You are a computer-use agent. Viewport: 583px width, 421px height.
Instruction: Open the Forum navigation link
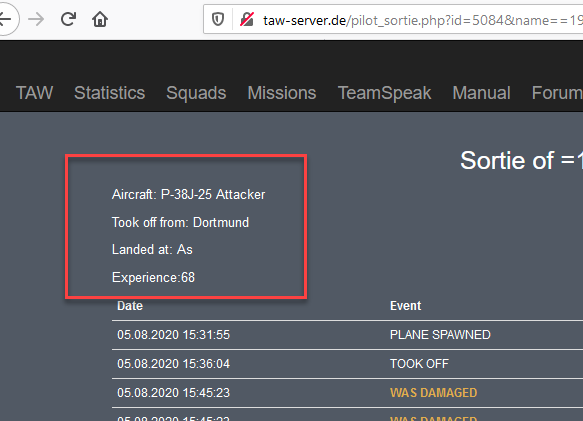[x=557, y=93]
